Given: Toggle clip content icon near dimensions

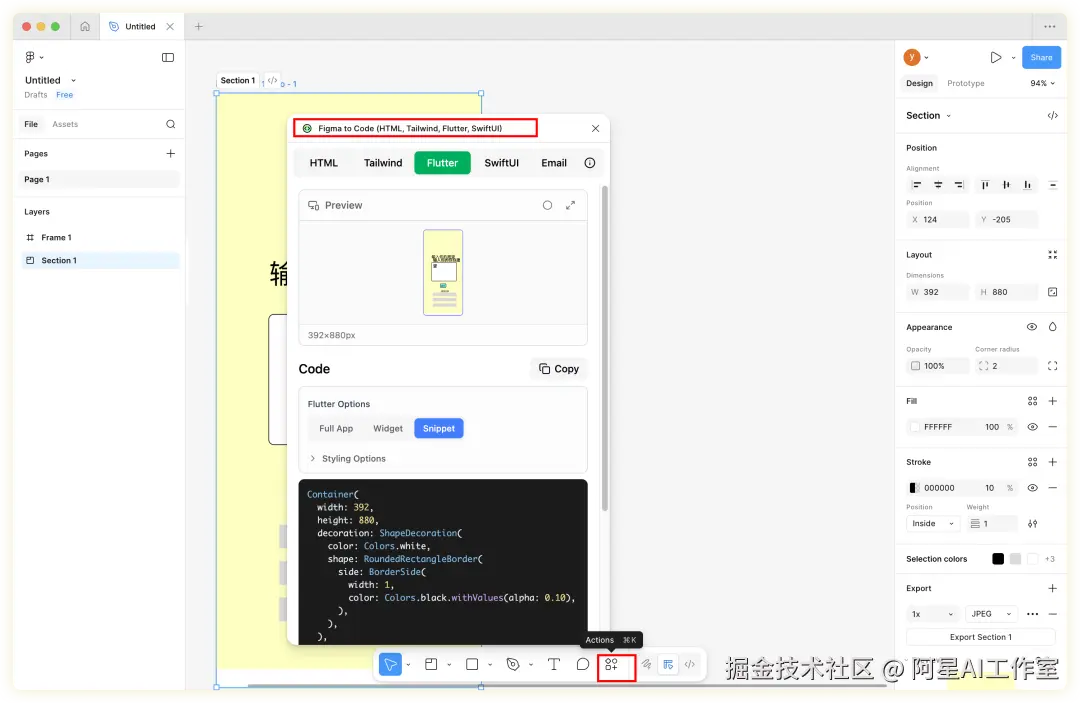Looking at the screenshot, I should pos(1052,292).
